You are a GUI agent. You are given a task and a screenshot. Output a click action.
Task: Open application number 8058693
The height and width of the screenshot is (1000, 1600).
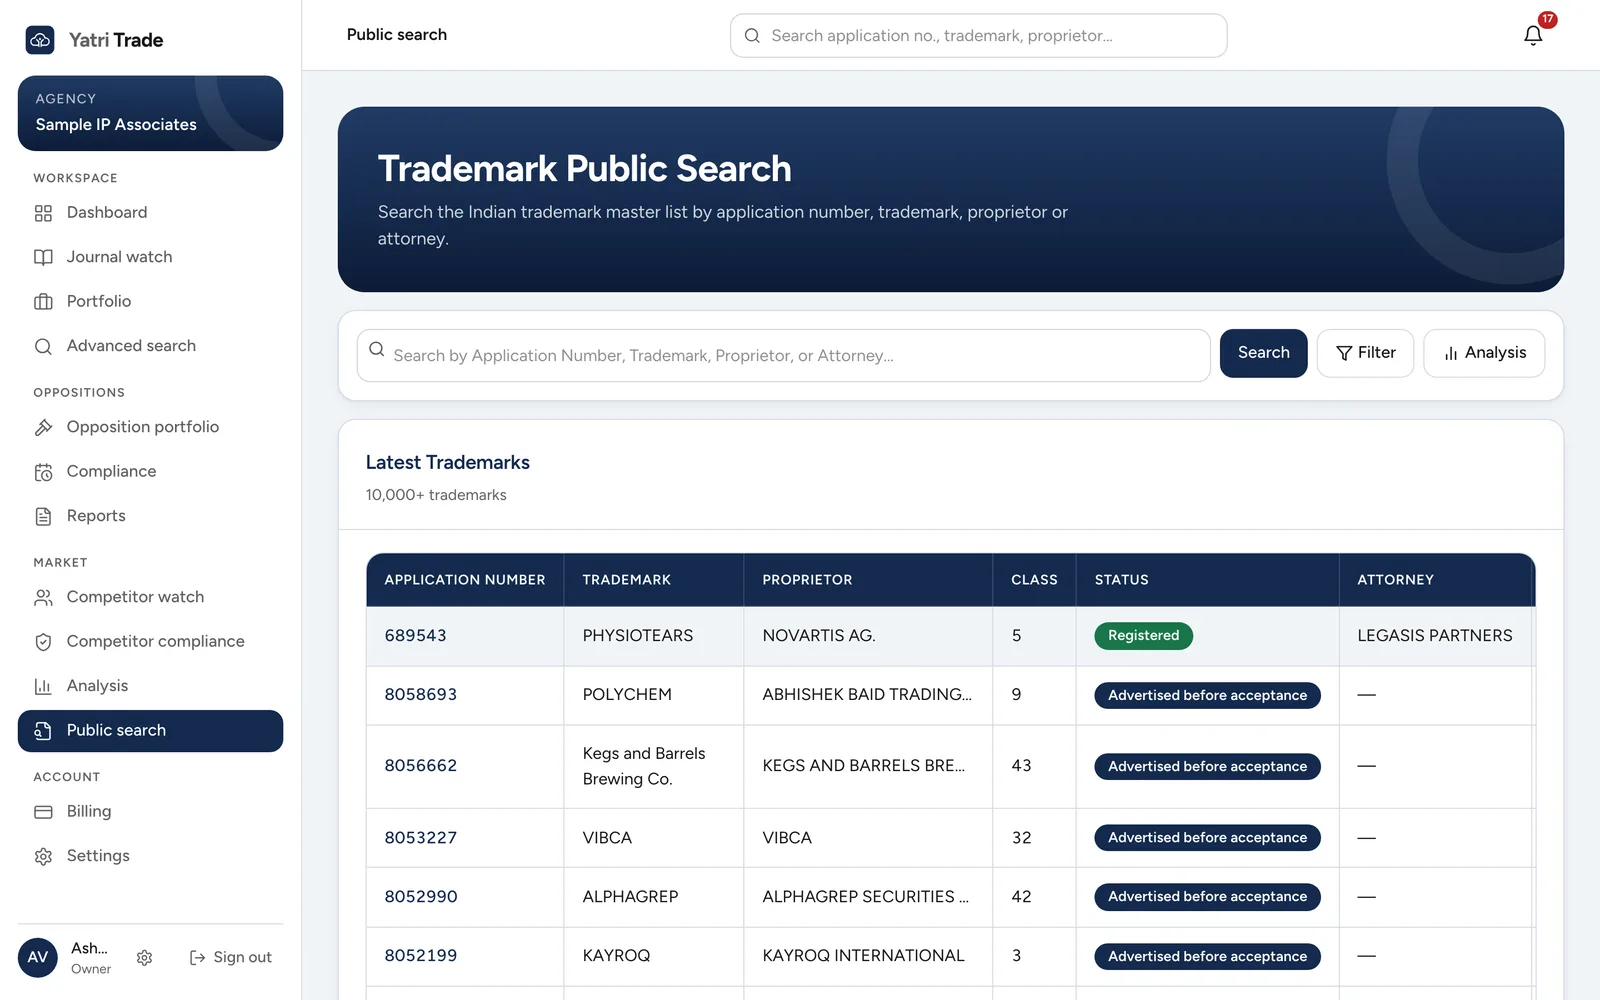point(421,695)
